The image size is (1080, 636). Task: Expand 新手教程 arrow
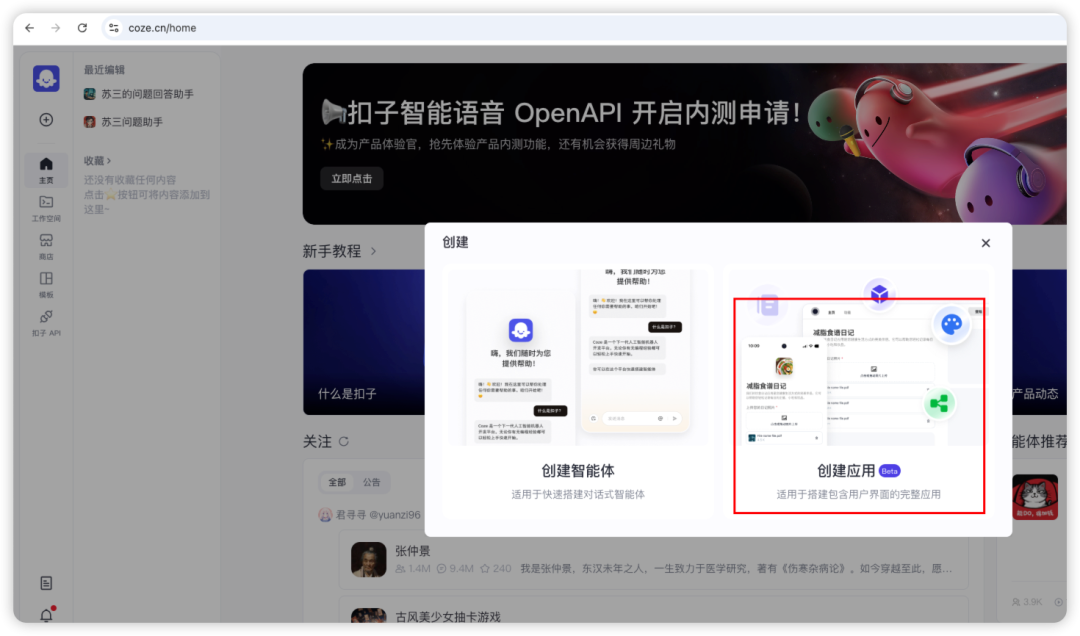click(x=373, y=252)
